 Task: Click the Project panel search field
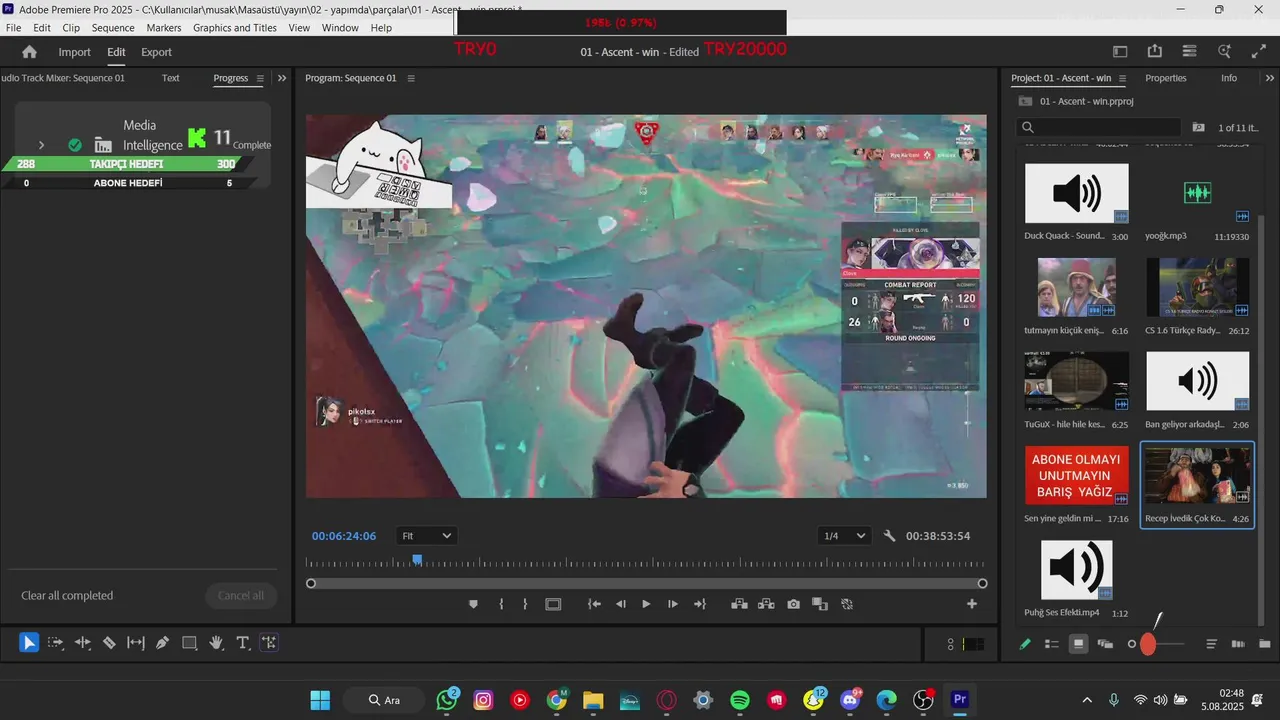click(x=1099, y=127)
